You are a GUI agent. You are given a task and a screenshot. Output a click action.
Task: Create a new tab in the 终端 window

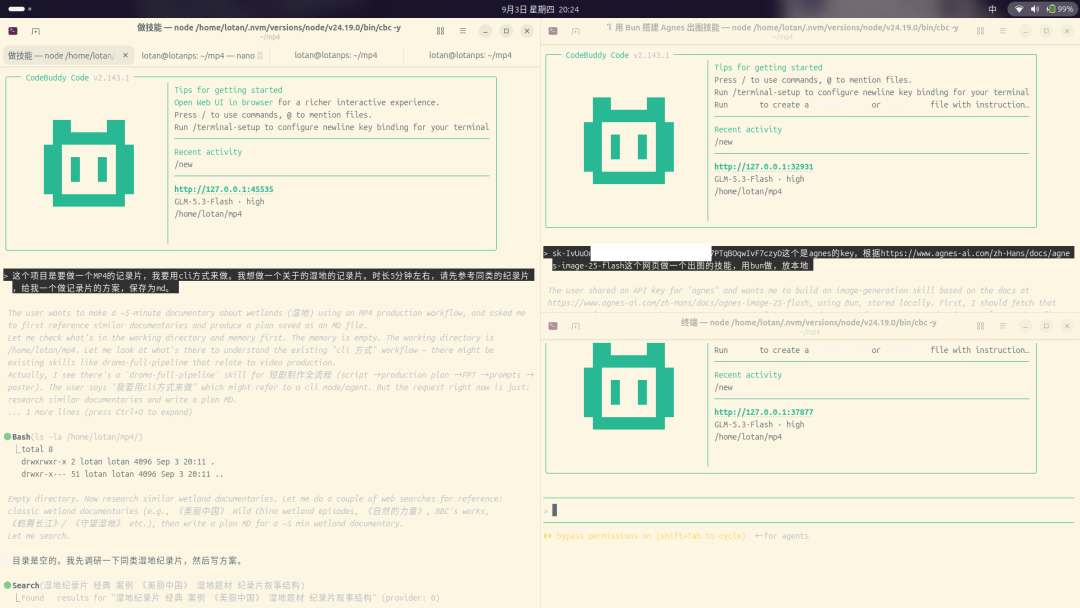click(576, 326)
